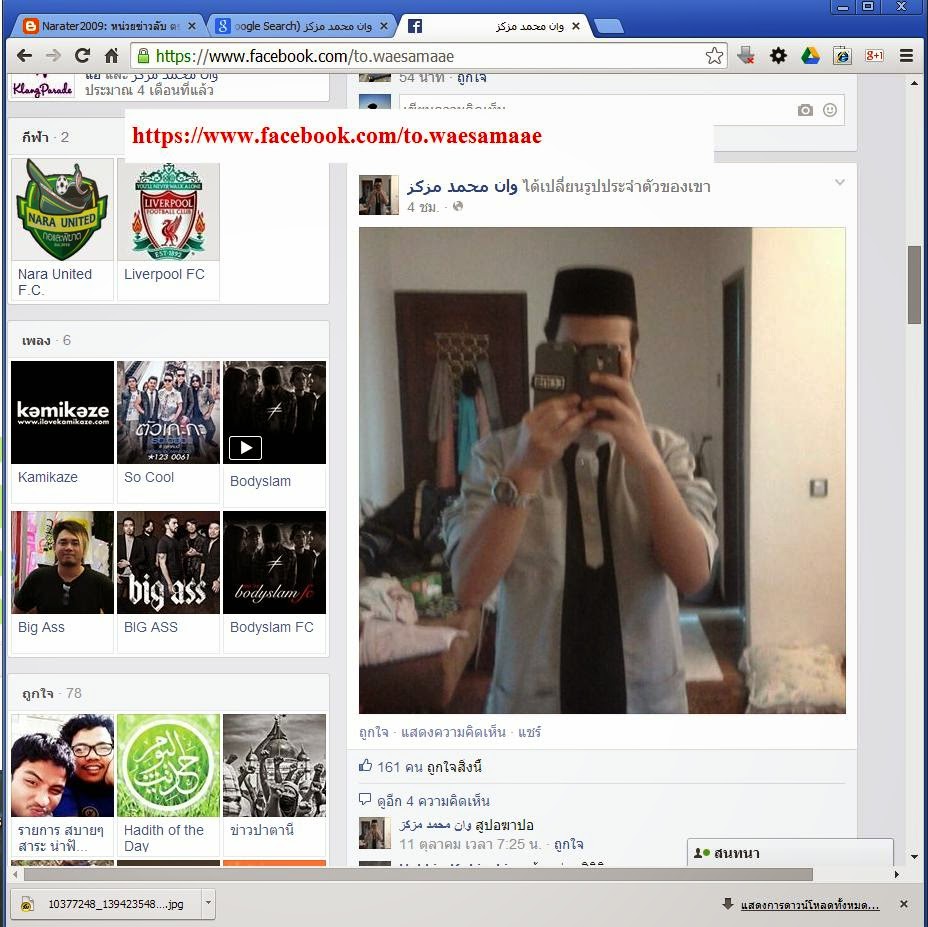Close the downloads bar
This screenshot has width=928, height=927.
pyautogui.click(x=903, y=904)
